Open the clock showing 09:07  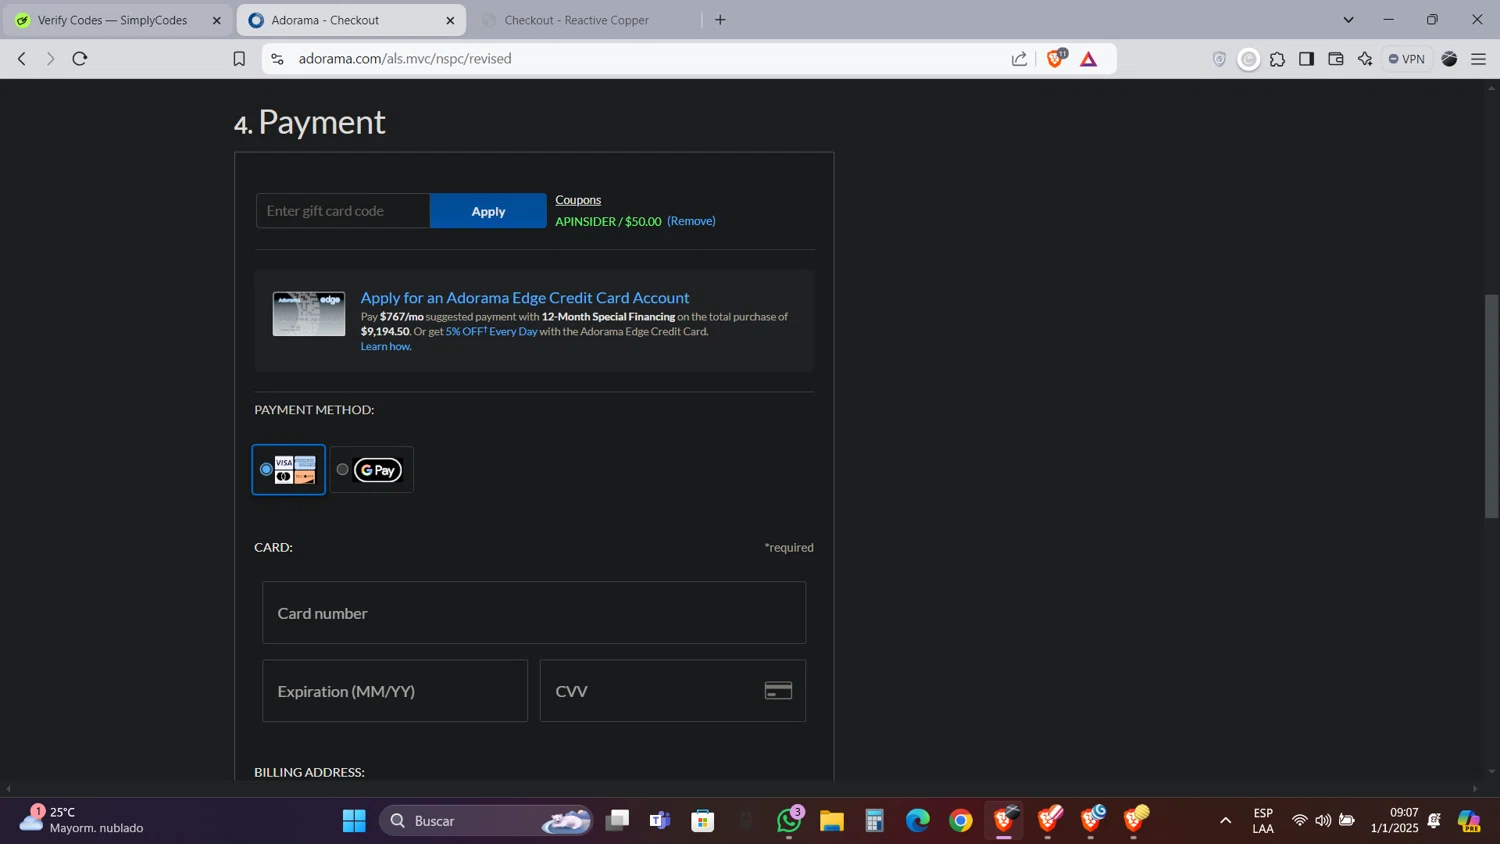[x=1394, y=820]
